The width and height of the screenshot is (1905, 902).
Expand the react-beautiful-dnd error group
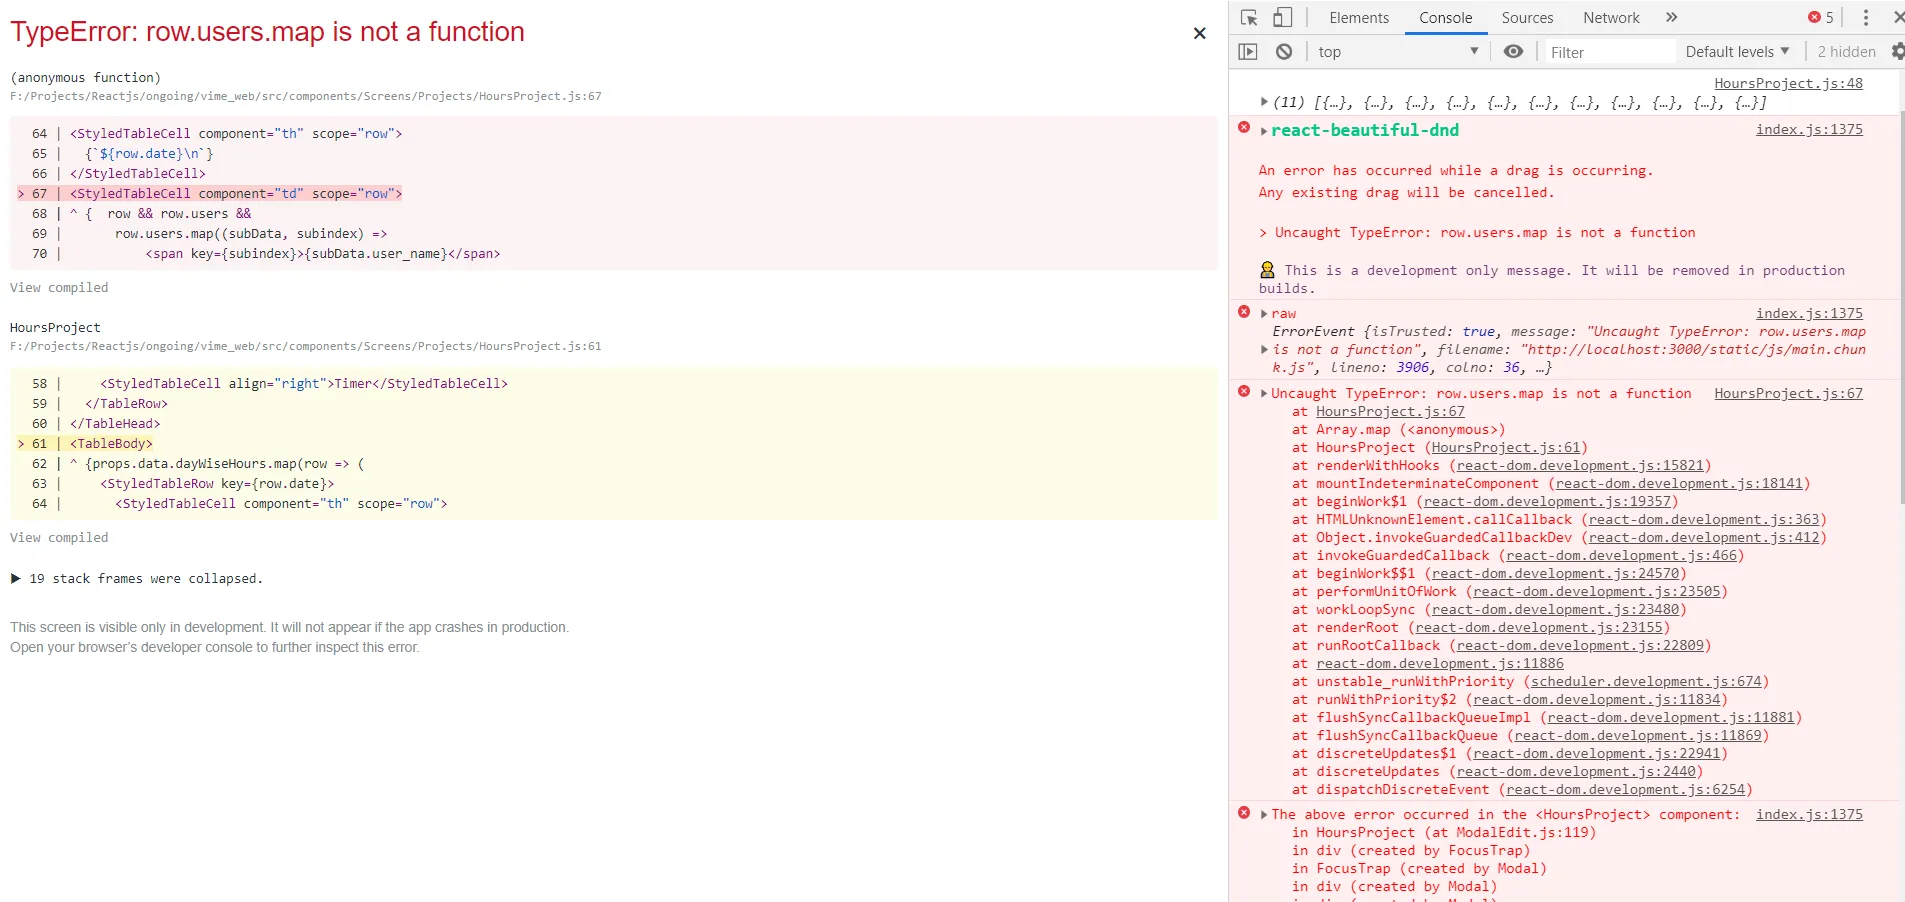coord(1264,131)
